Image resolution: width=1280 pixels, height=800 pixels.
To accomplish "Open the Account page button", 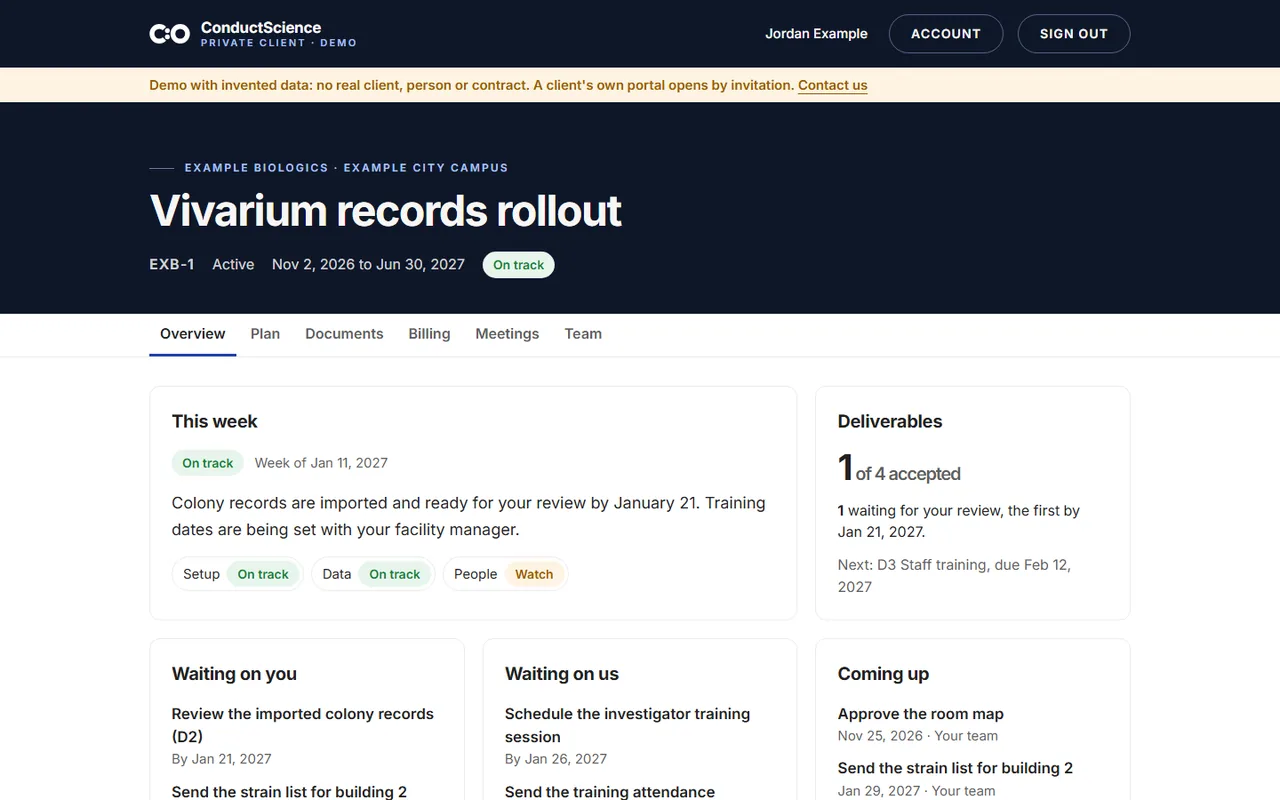I will 945,34.
